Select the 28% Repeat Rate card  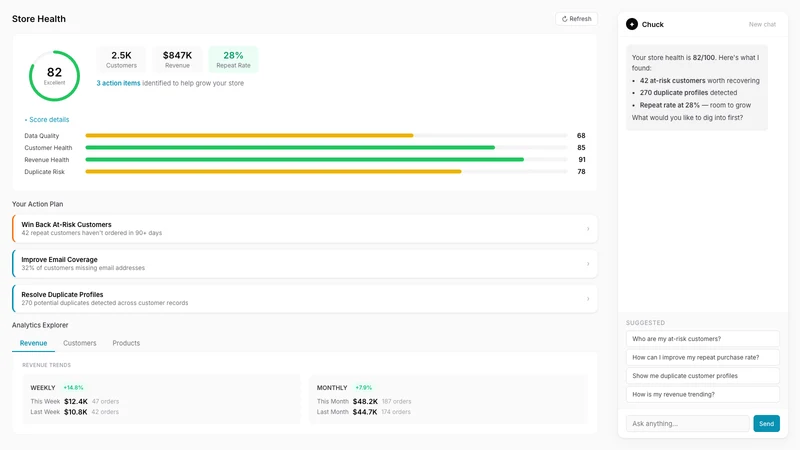point(233,59)
